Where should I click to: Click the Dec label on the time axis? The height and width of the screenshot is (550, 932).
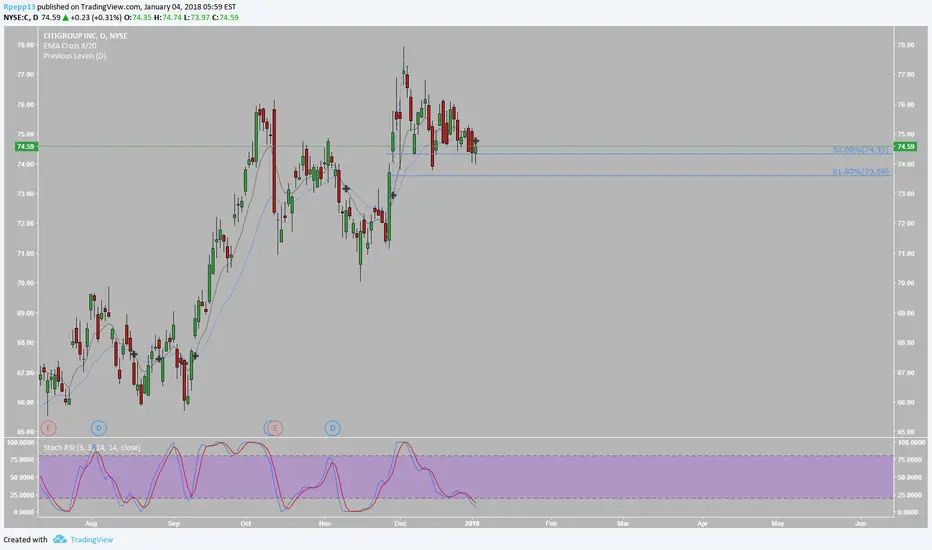point(400,524)
